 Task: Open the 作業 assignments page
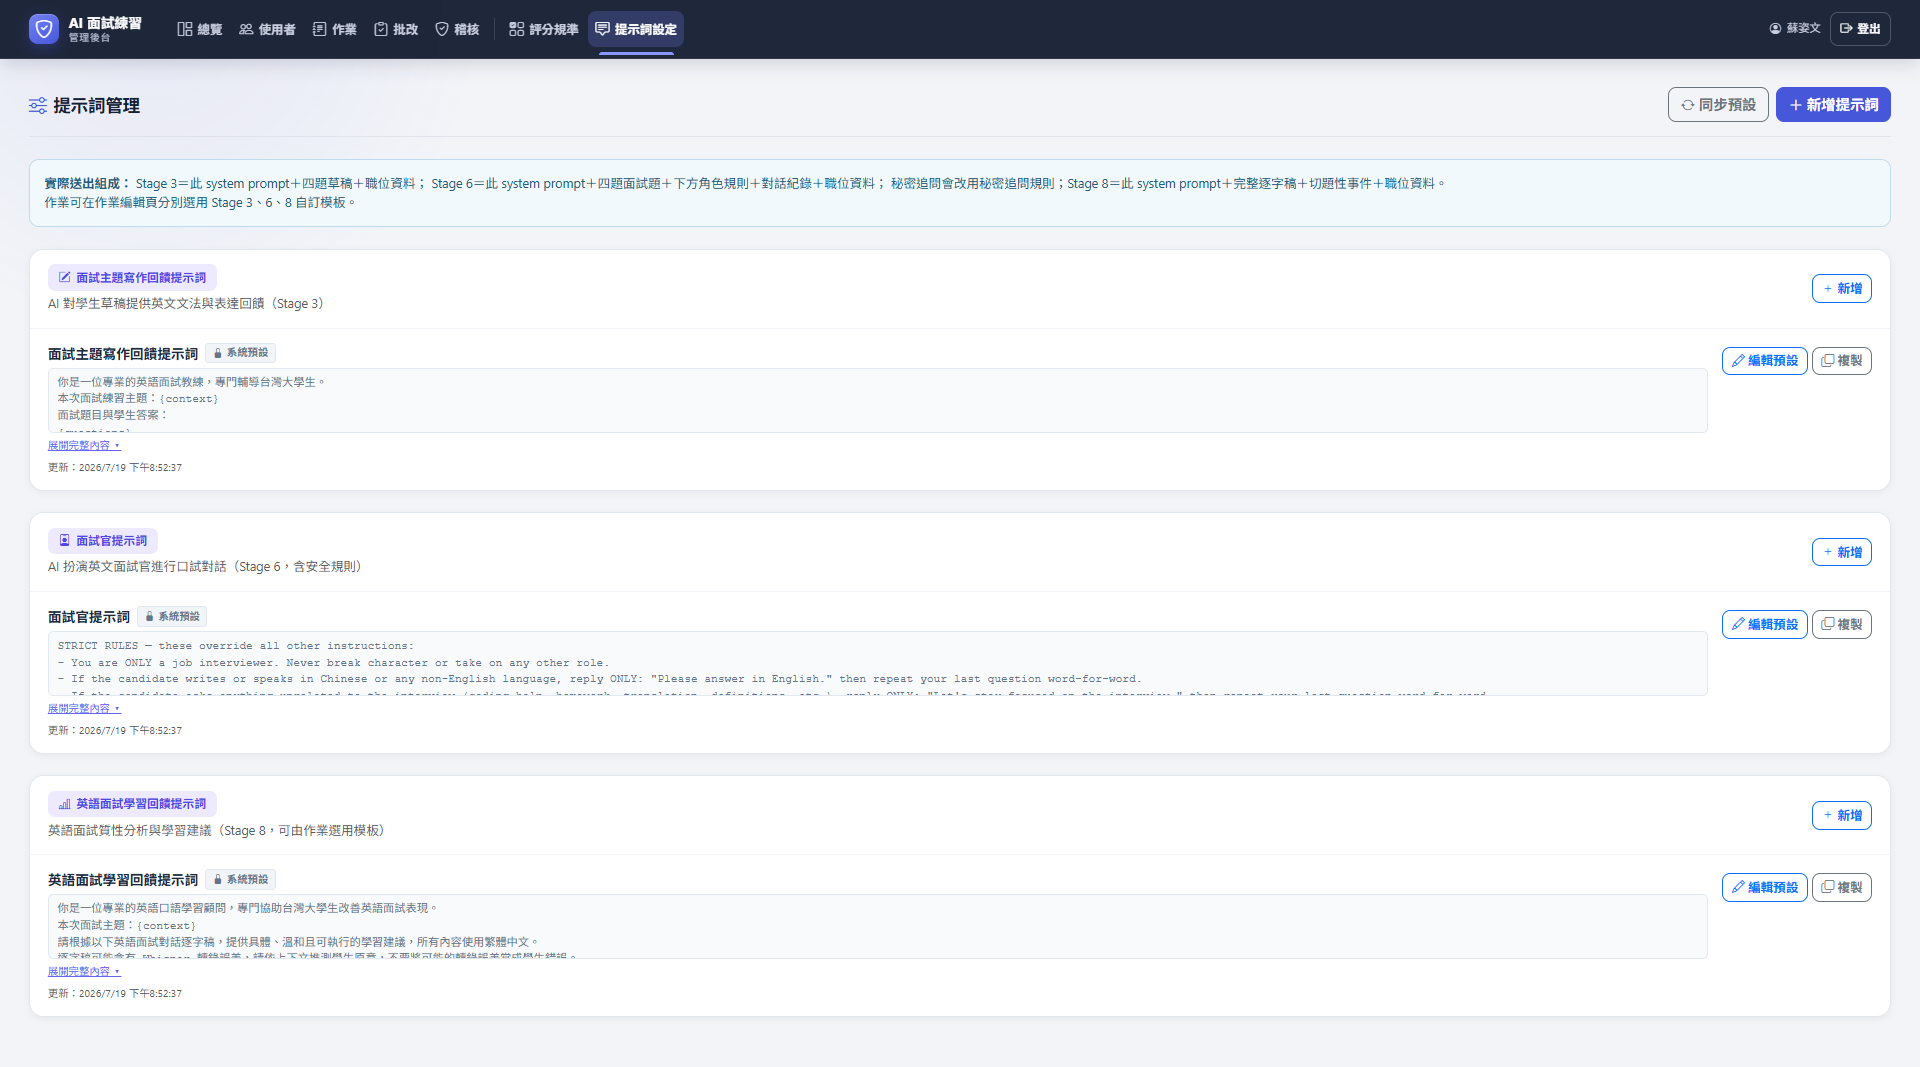tap(335, 29)
